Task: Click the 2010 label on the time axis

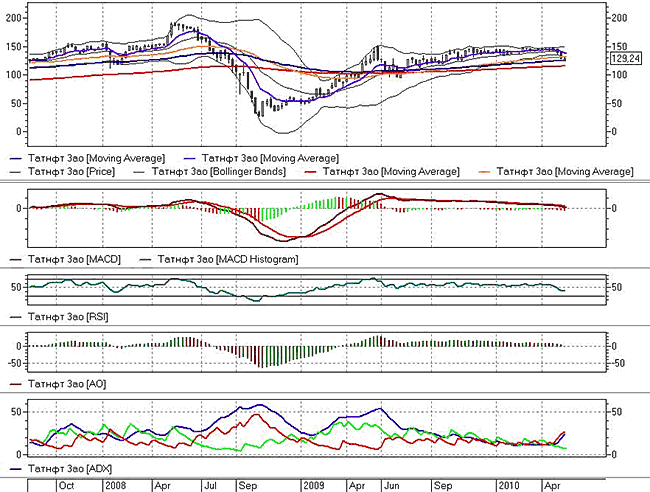Action: (509, 486)
